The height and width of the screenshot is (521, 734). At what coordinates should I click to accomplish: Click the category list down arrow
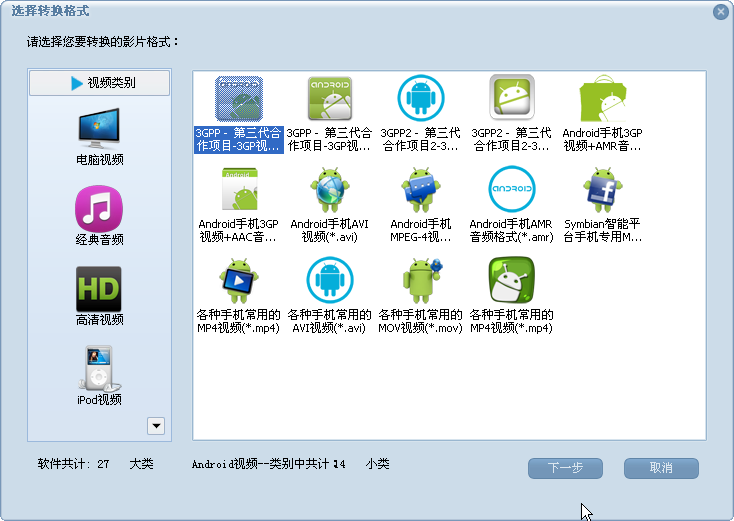156,426
